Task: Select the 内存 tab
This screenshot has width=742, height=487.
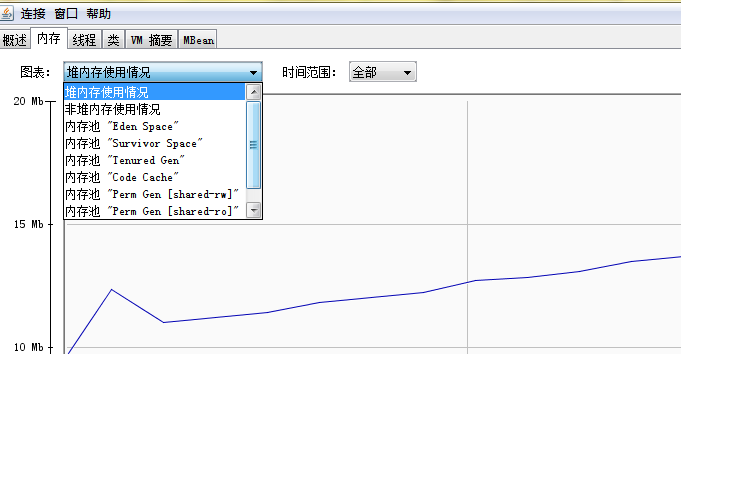Action: pyautogui.click(x=49, y=38)
